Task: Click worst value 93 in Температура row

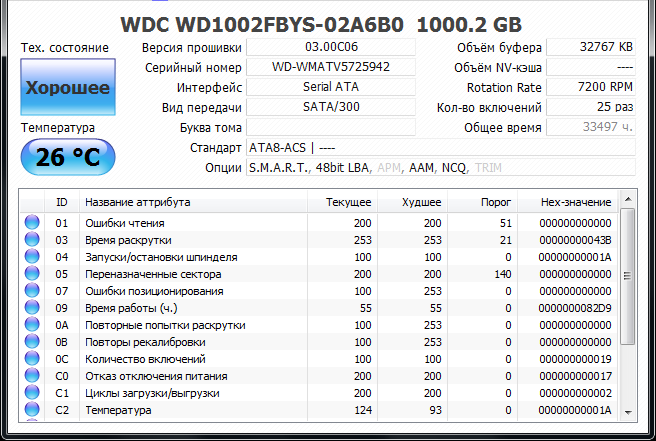Action: click(435, 410)
